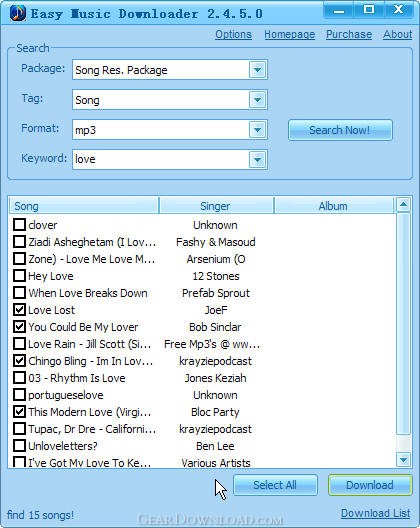Tick the portugueselove checkbox

click(19, 395)
